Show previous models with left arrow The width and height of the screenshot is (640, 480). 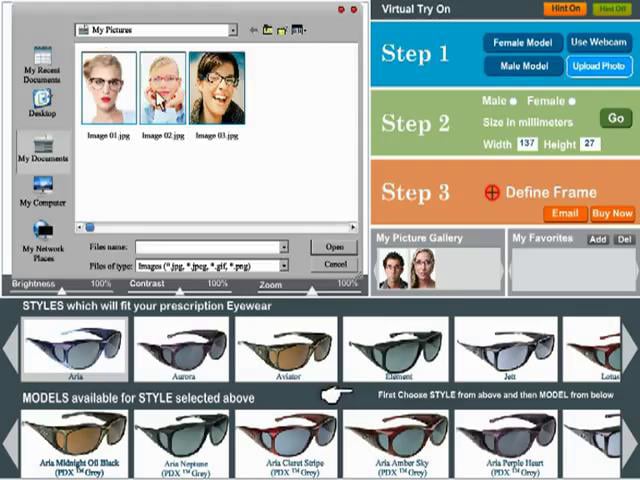pyautogui.click(x=10, y=445)
